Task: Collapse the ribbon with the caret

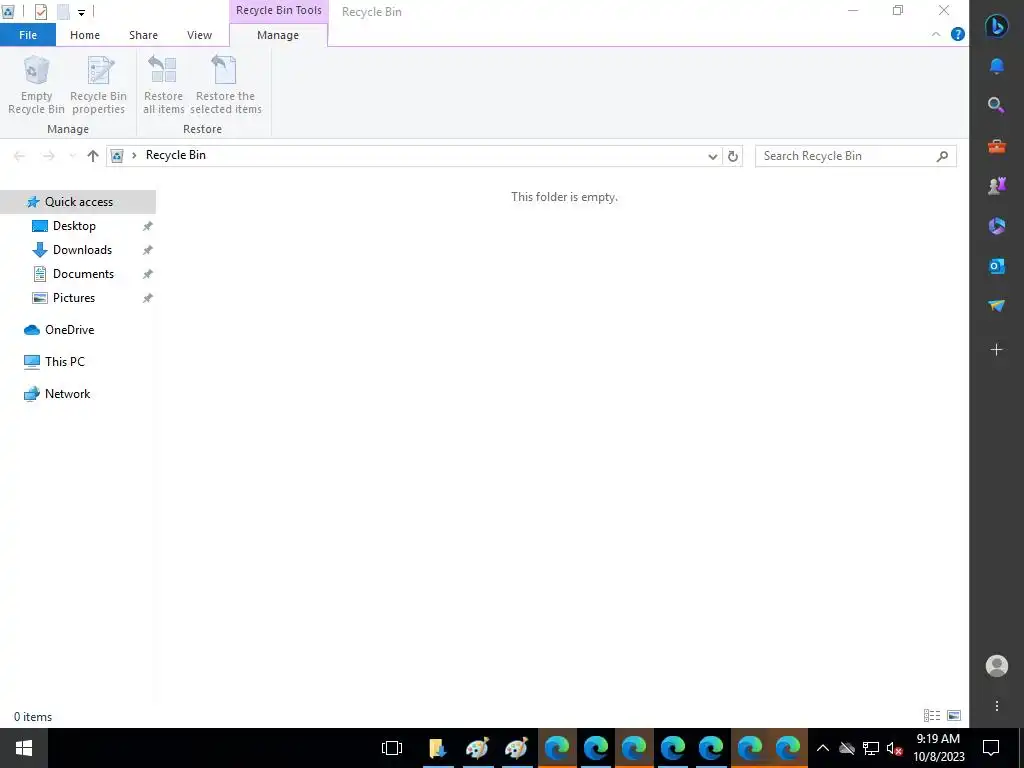Action: [x=936, y=35]
